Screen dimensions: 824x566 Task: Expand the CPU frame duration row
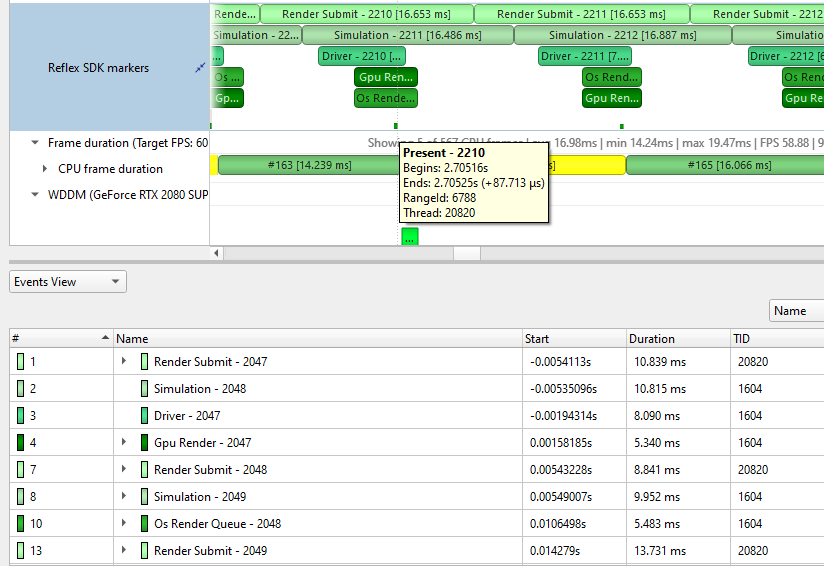pyautogui.click(x=45, y=169)
